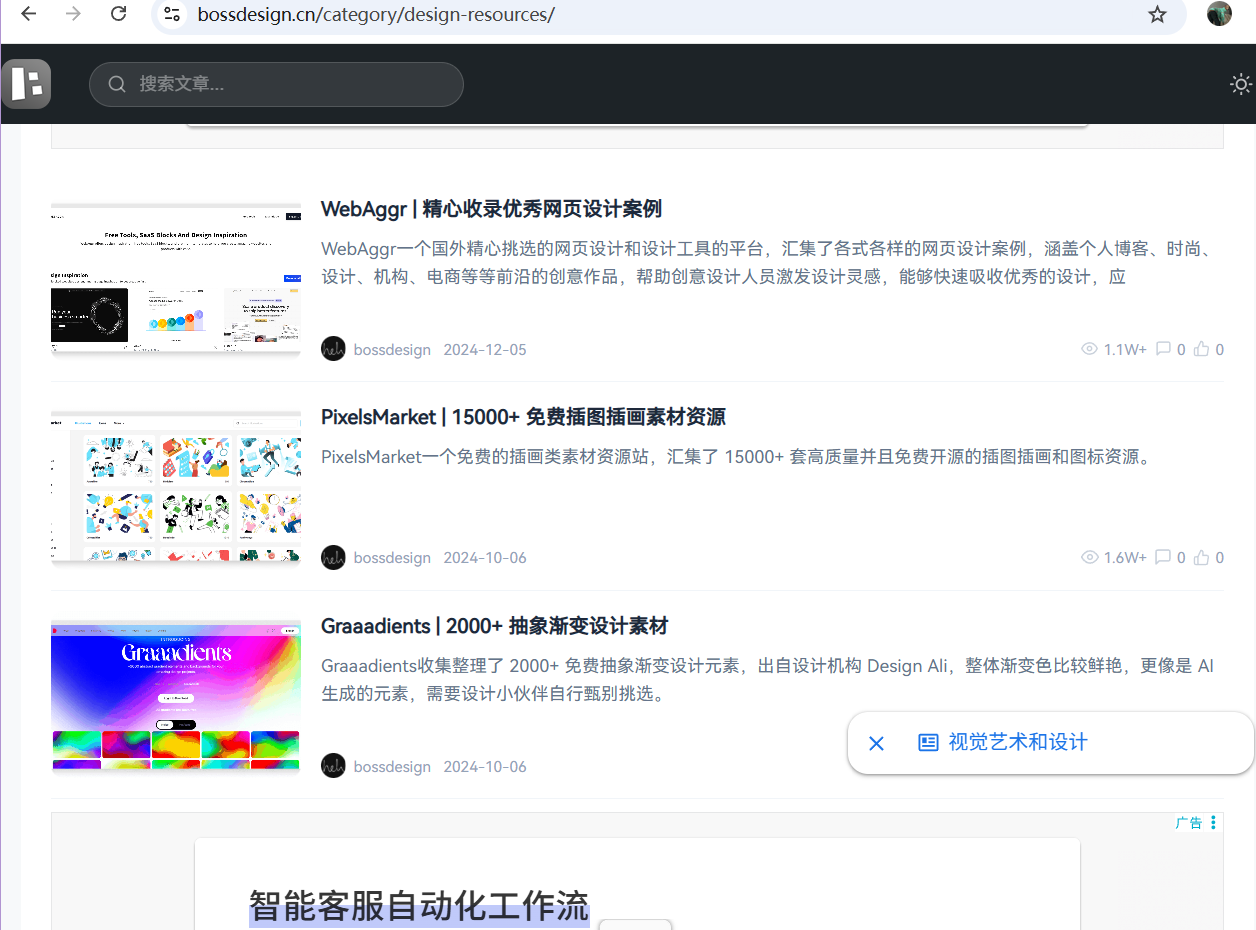Open bossdesign author link on WebAggr post
Viewport: 1256px width, 930px height.
point(392,350)
